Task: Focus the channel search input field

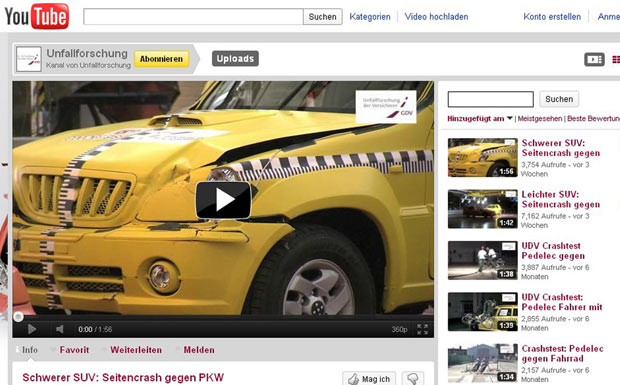Action: 490,99
